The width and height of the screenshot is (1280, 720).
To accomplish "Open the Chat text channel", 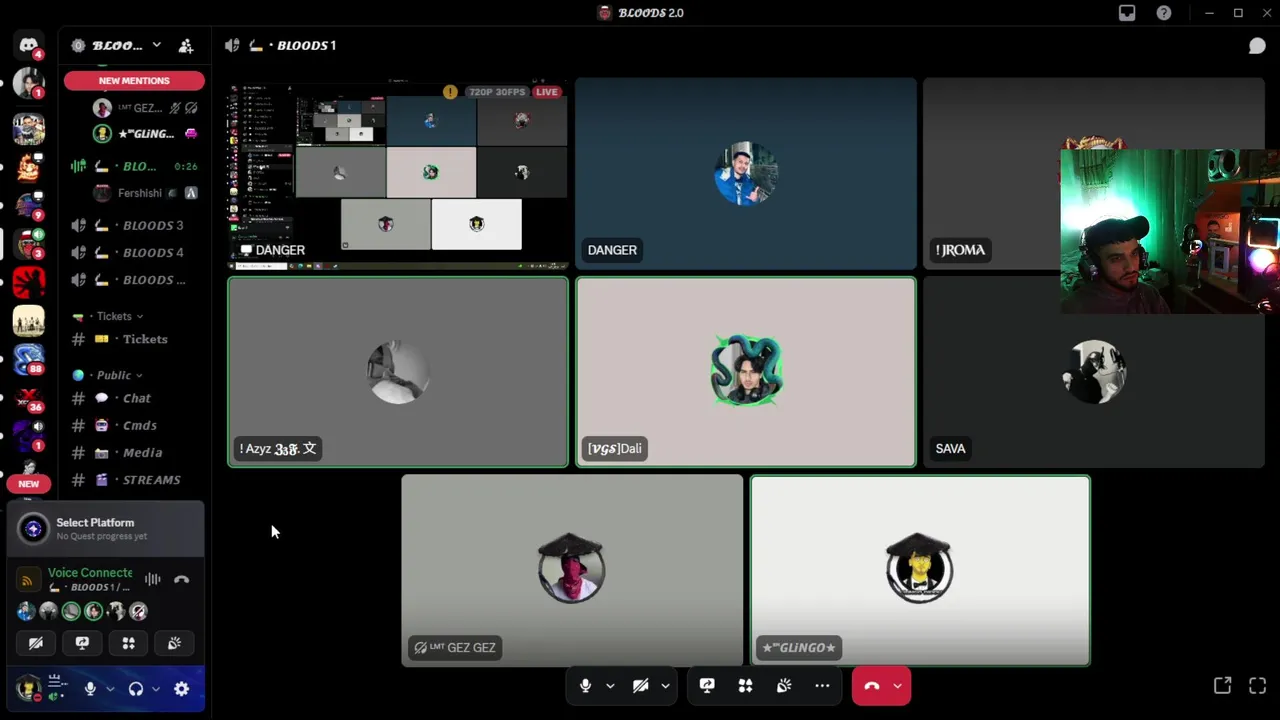I will tap(135, 398).
